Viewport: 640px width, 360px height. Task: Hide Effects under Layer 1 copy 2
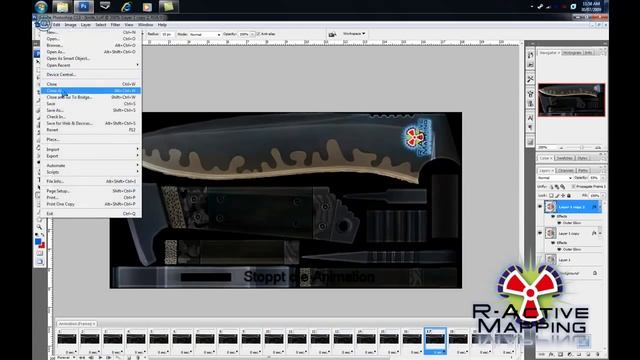554,216
